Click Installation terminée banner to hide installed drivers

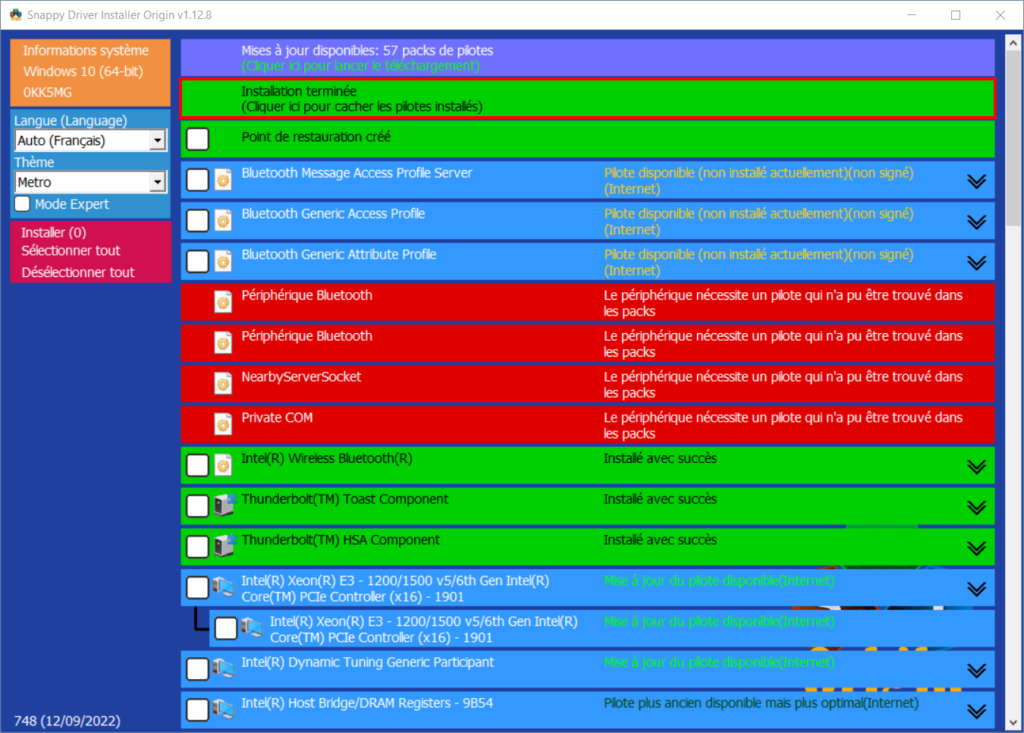[x=588, y=99]
